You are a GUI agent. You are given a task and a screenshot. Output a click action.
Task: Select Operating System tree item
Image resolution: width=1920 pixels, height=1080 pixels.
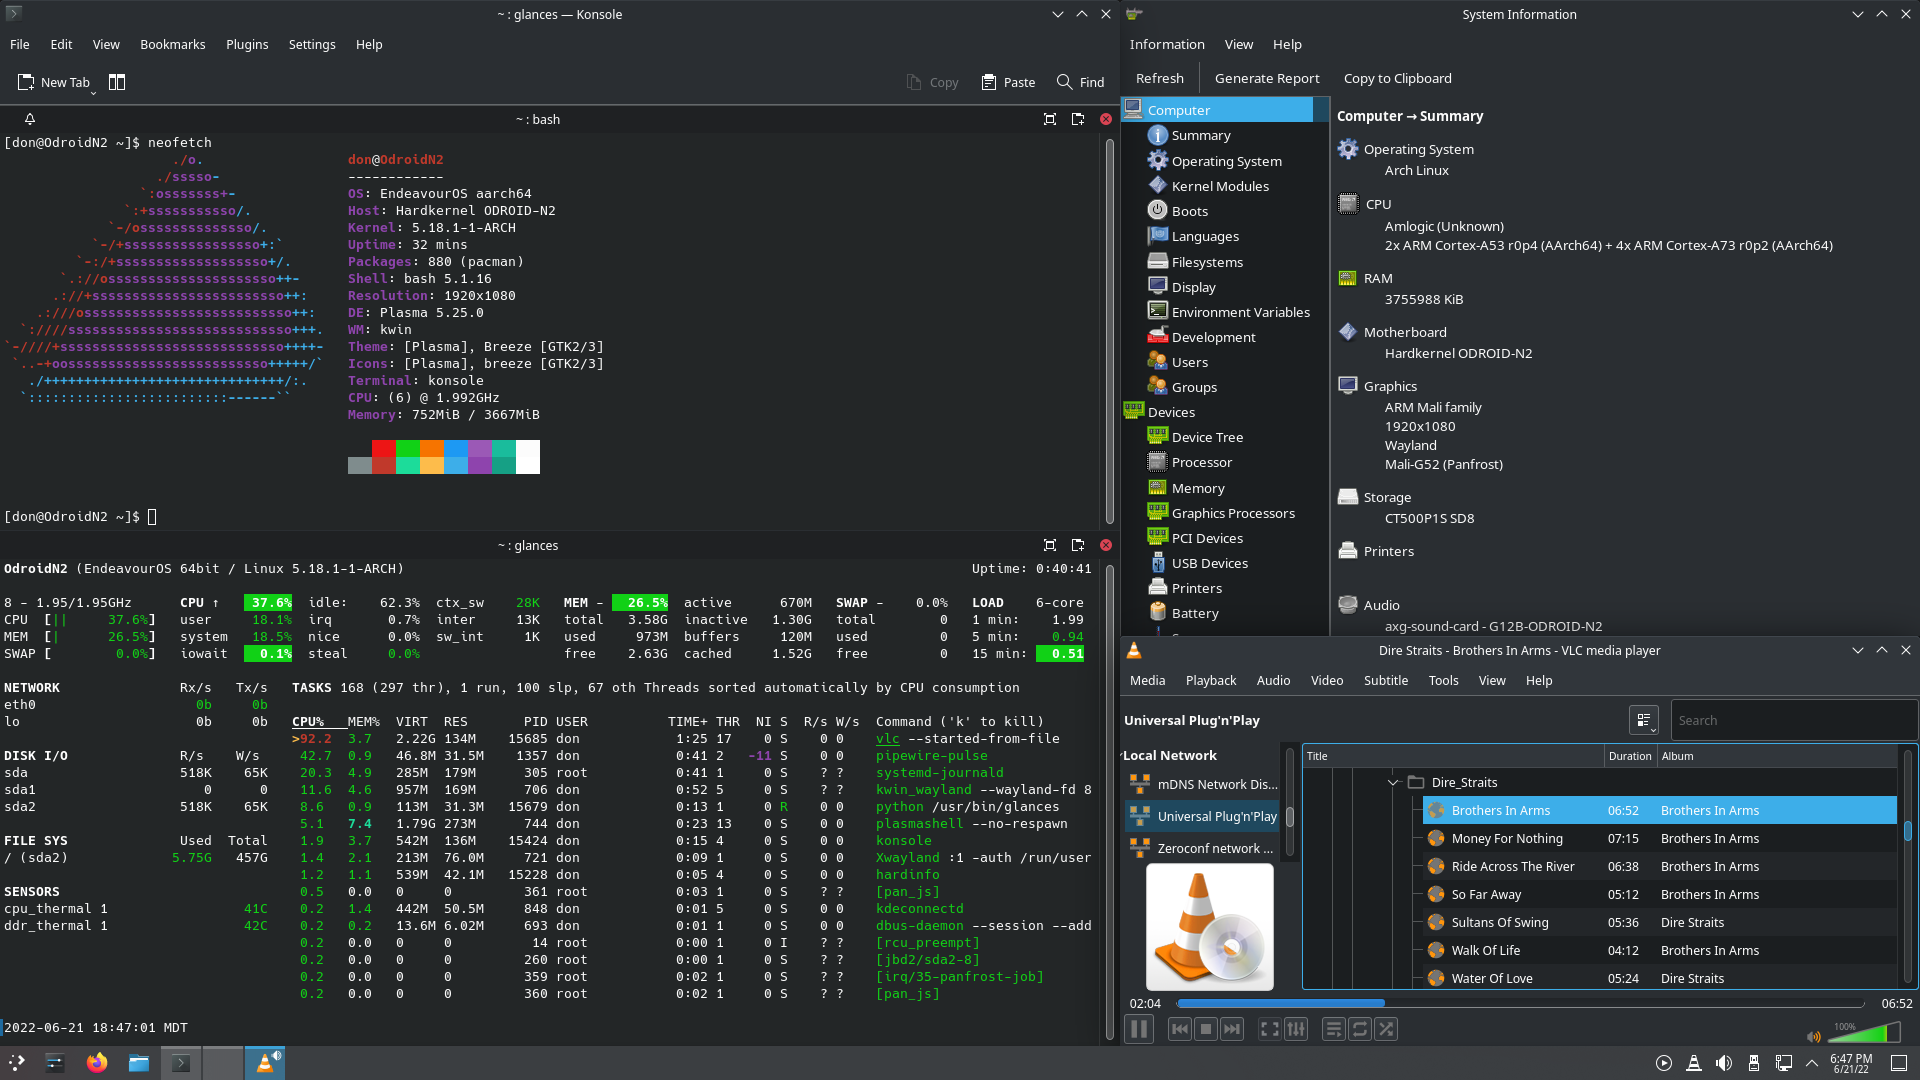(x=1227, y=161)
